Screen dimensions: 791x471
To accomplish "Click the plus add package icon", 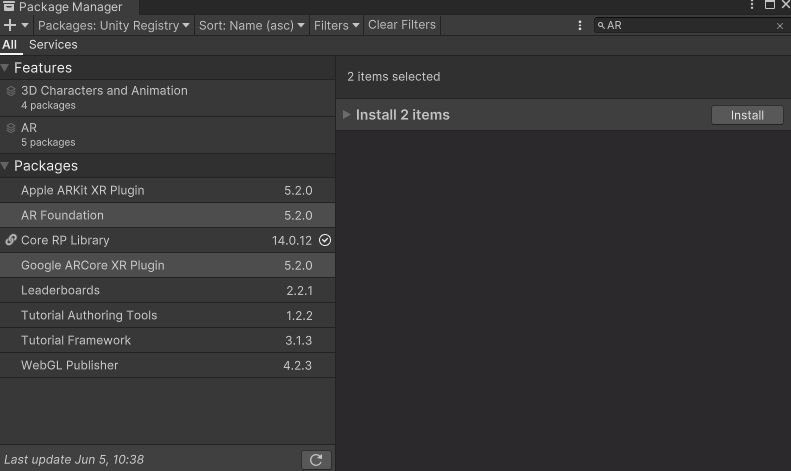I will tap(10, 25).
